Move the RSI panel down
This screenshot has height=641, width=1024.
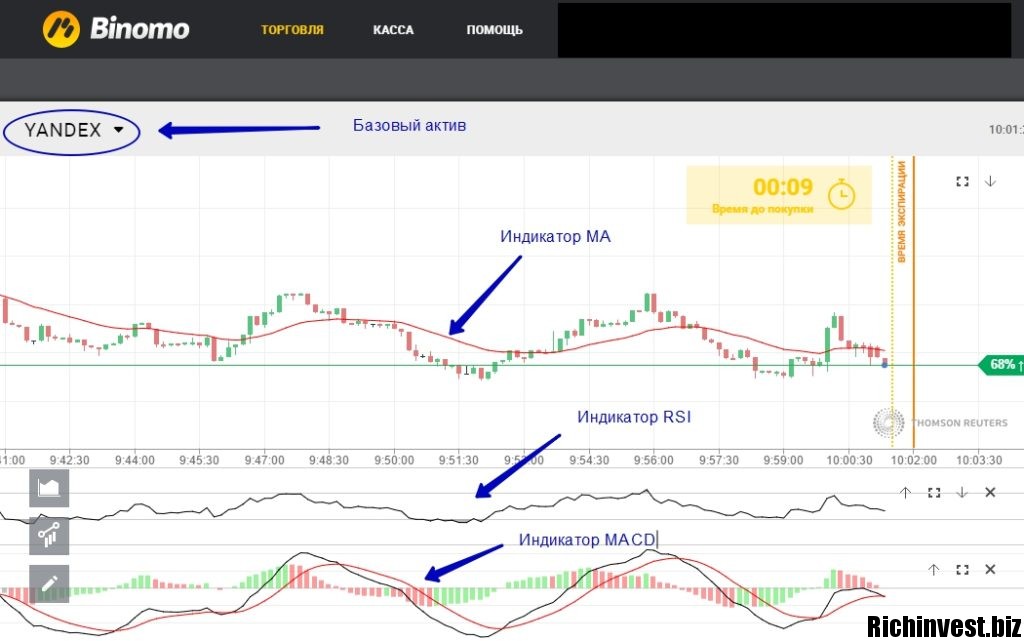point(962,493)
